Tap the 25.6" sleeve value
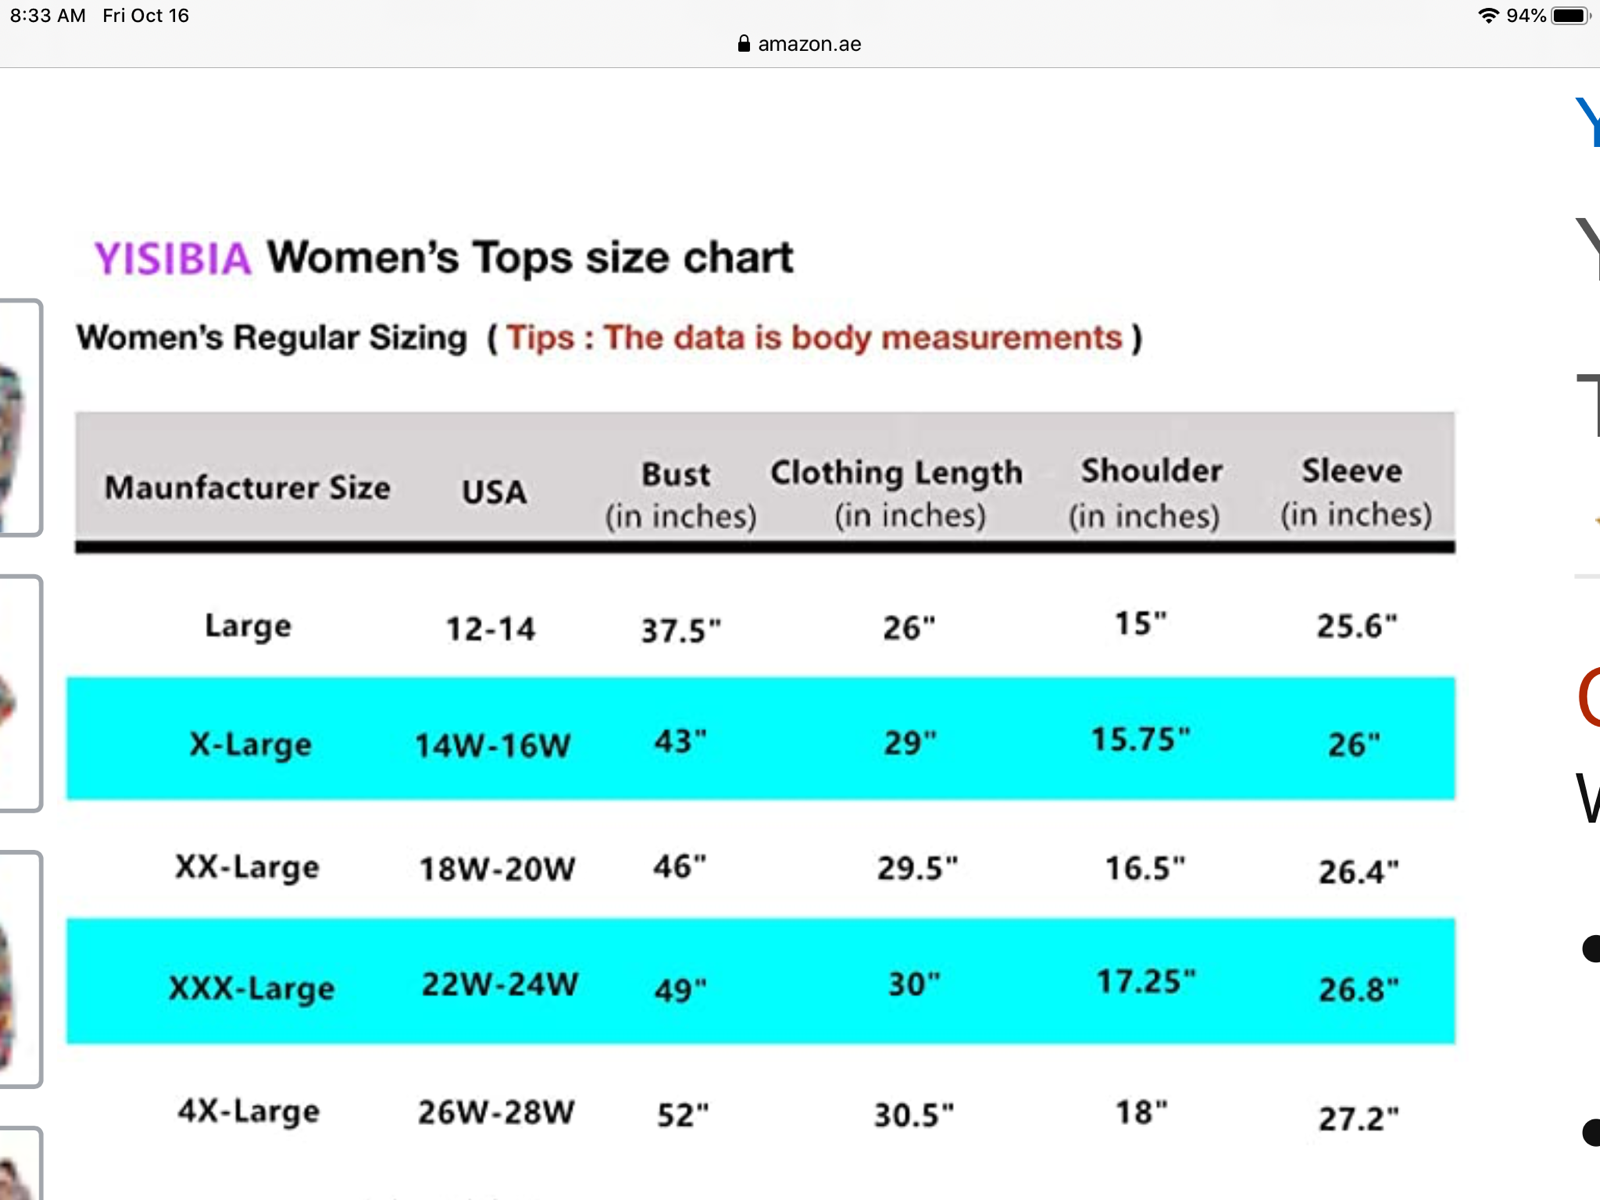1600x1200 pixels. pos(1357,626)
